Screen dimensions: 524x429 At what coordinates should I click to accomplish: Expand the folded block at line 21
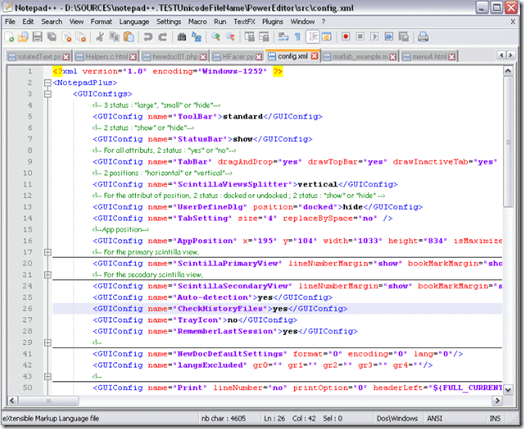[x=47, y=275]
